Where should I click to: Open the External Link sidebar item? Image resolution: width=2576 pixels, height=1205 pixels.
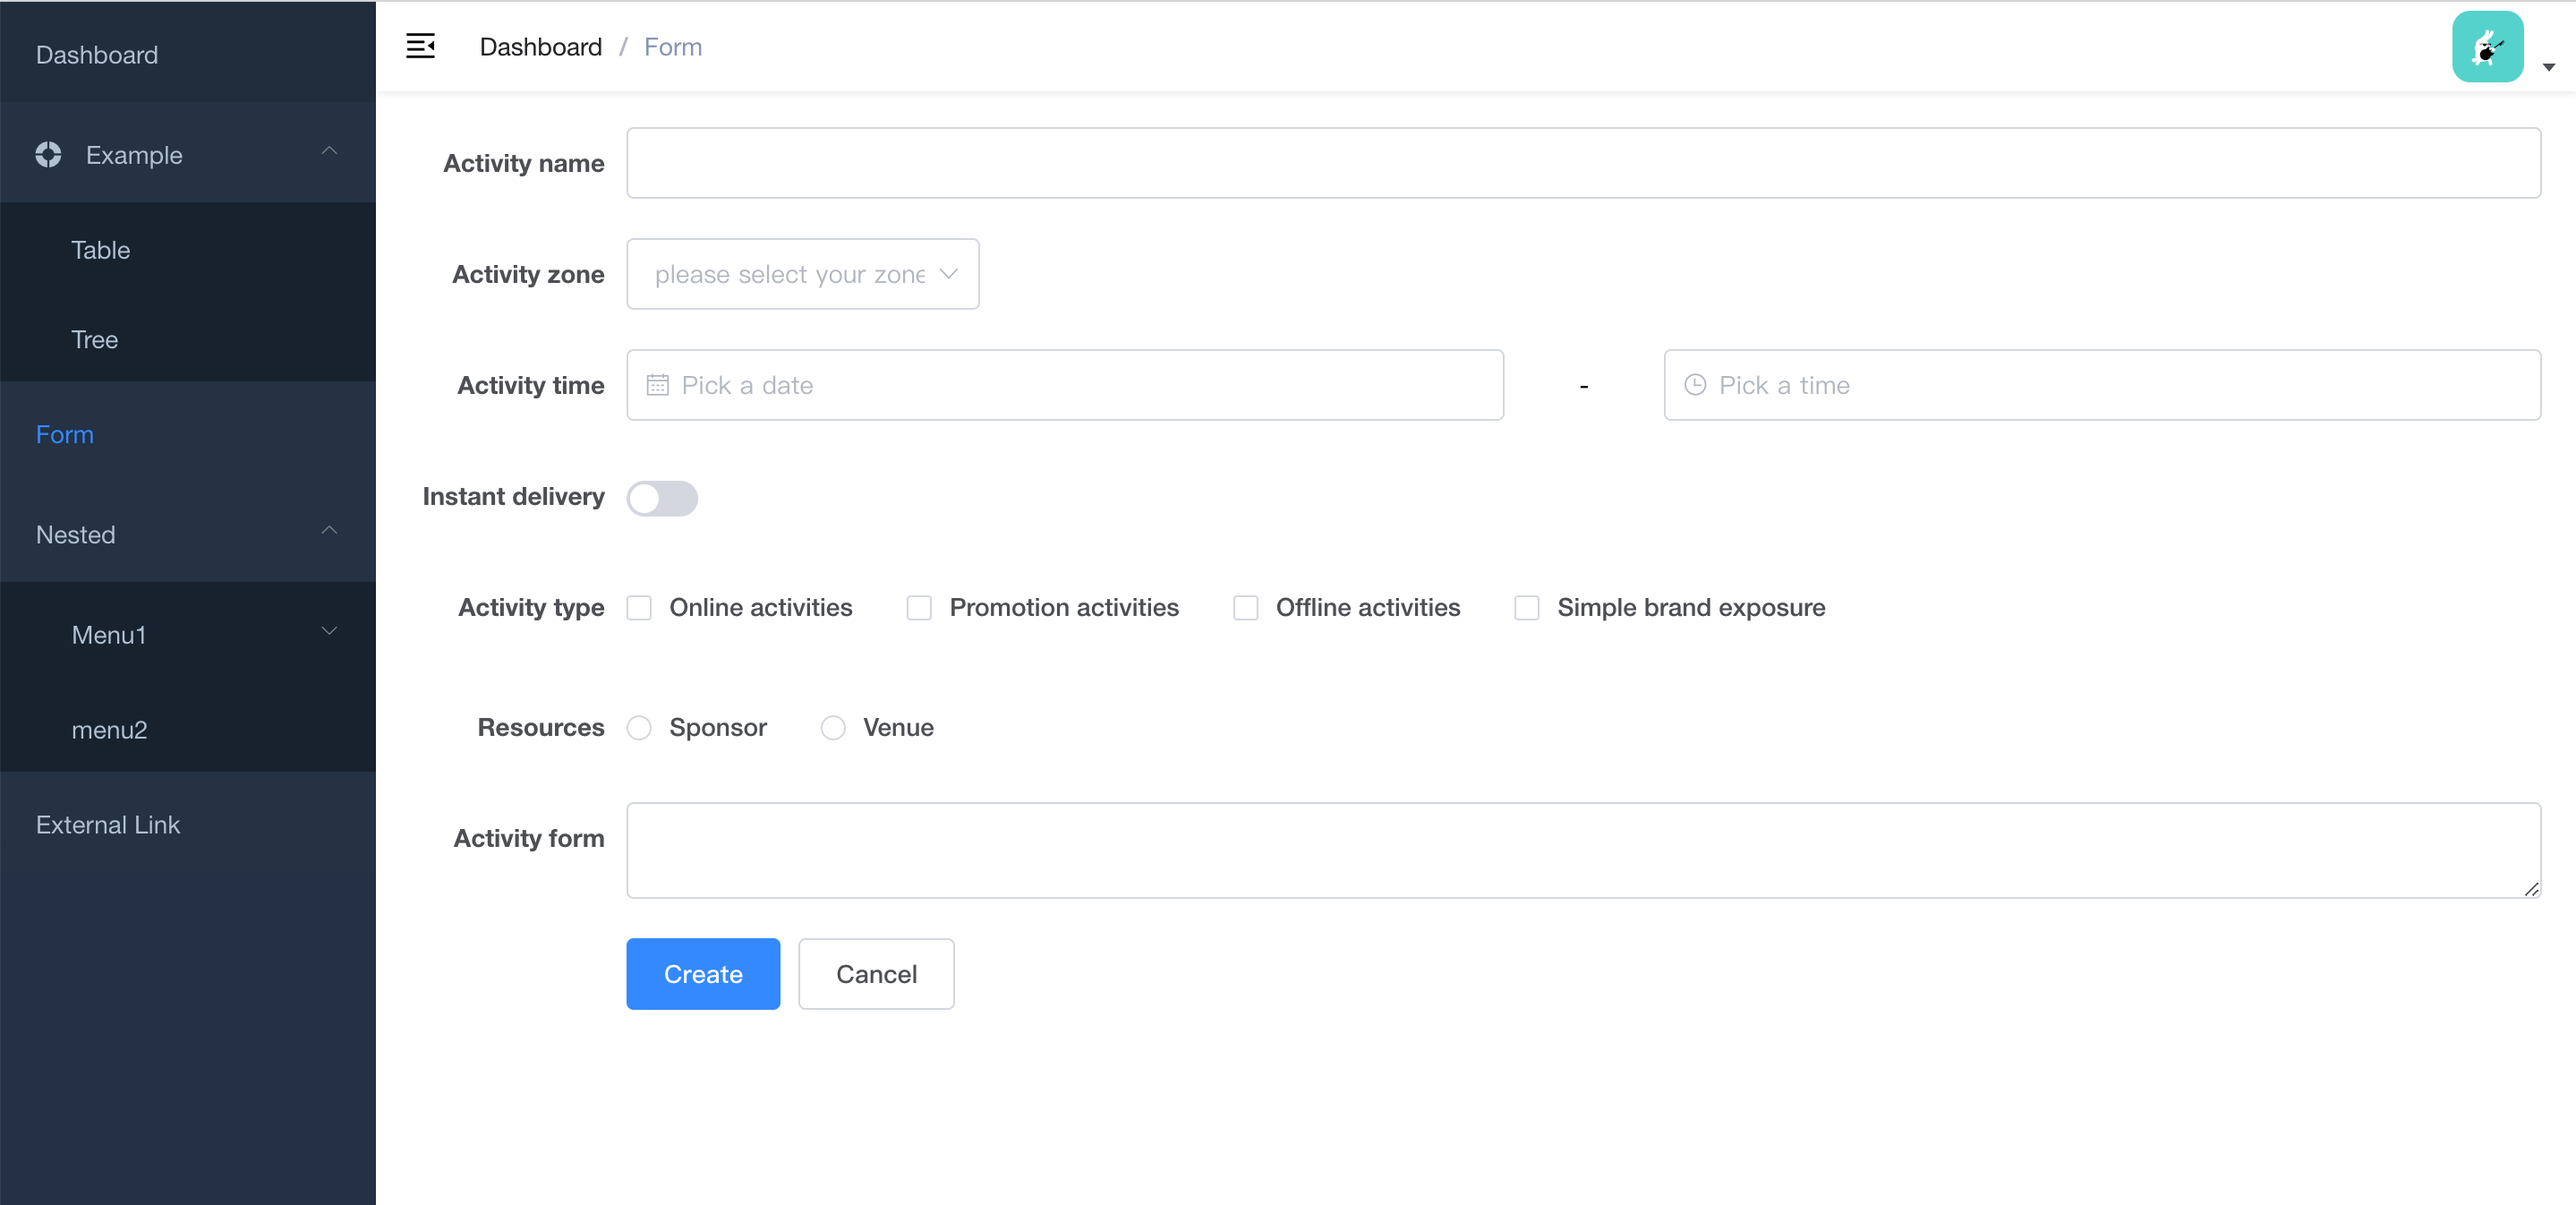tap(108, 824)
